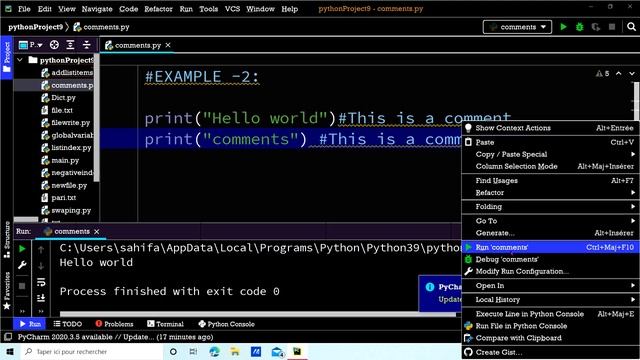Open the TODO tool window button

(x=68, y=324)
